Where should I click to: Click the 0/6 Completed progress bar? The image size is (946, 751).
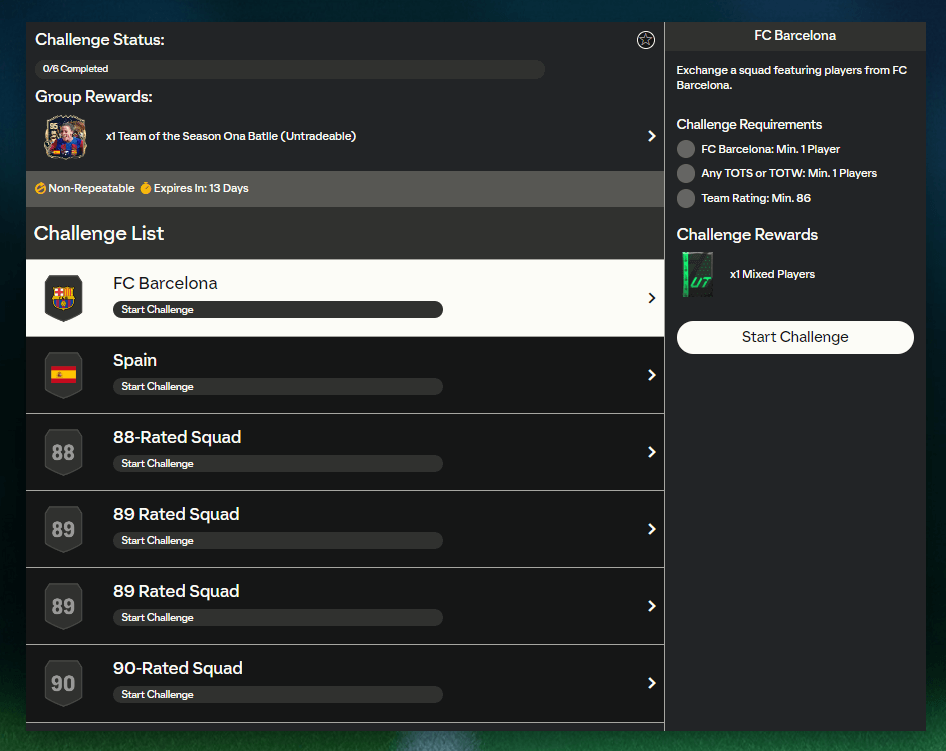point(290,69)
